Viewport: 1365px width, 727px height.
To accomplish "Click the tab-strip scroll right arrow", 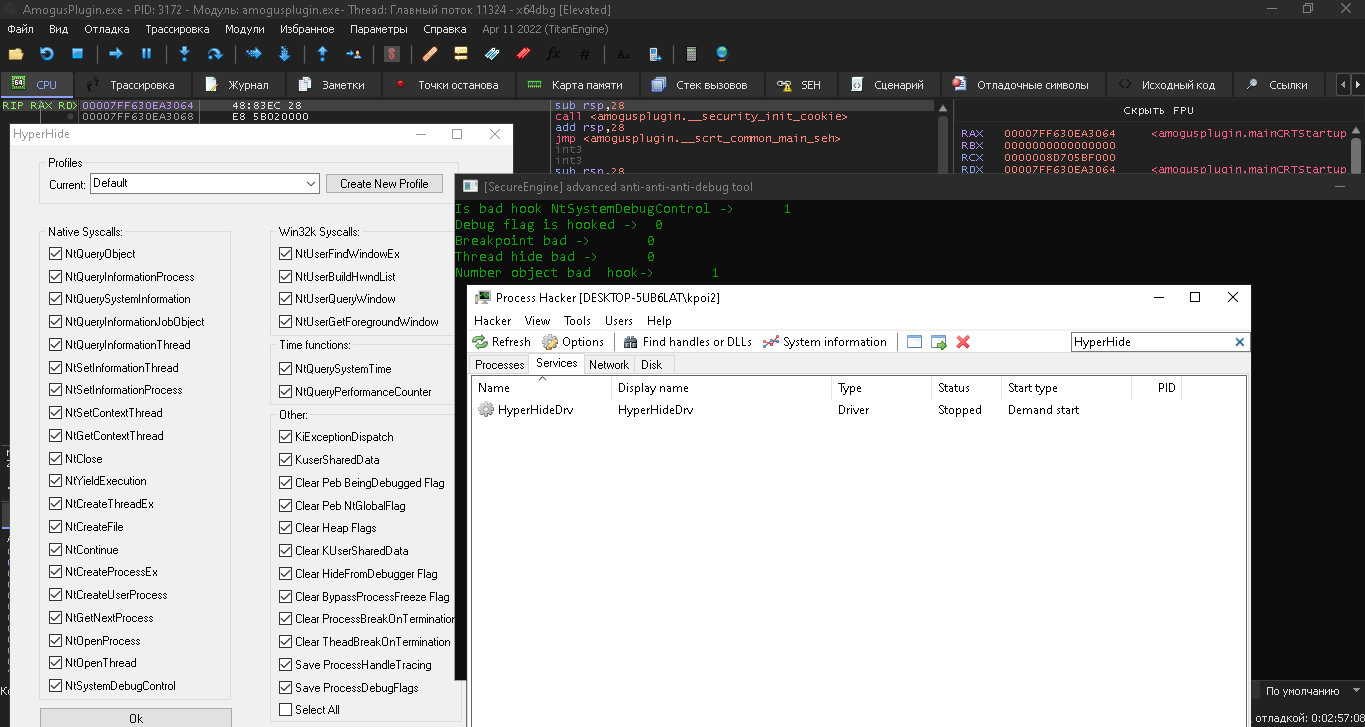I will point(1357,85).
